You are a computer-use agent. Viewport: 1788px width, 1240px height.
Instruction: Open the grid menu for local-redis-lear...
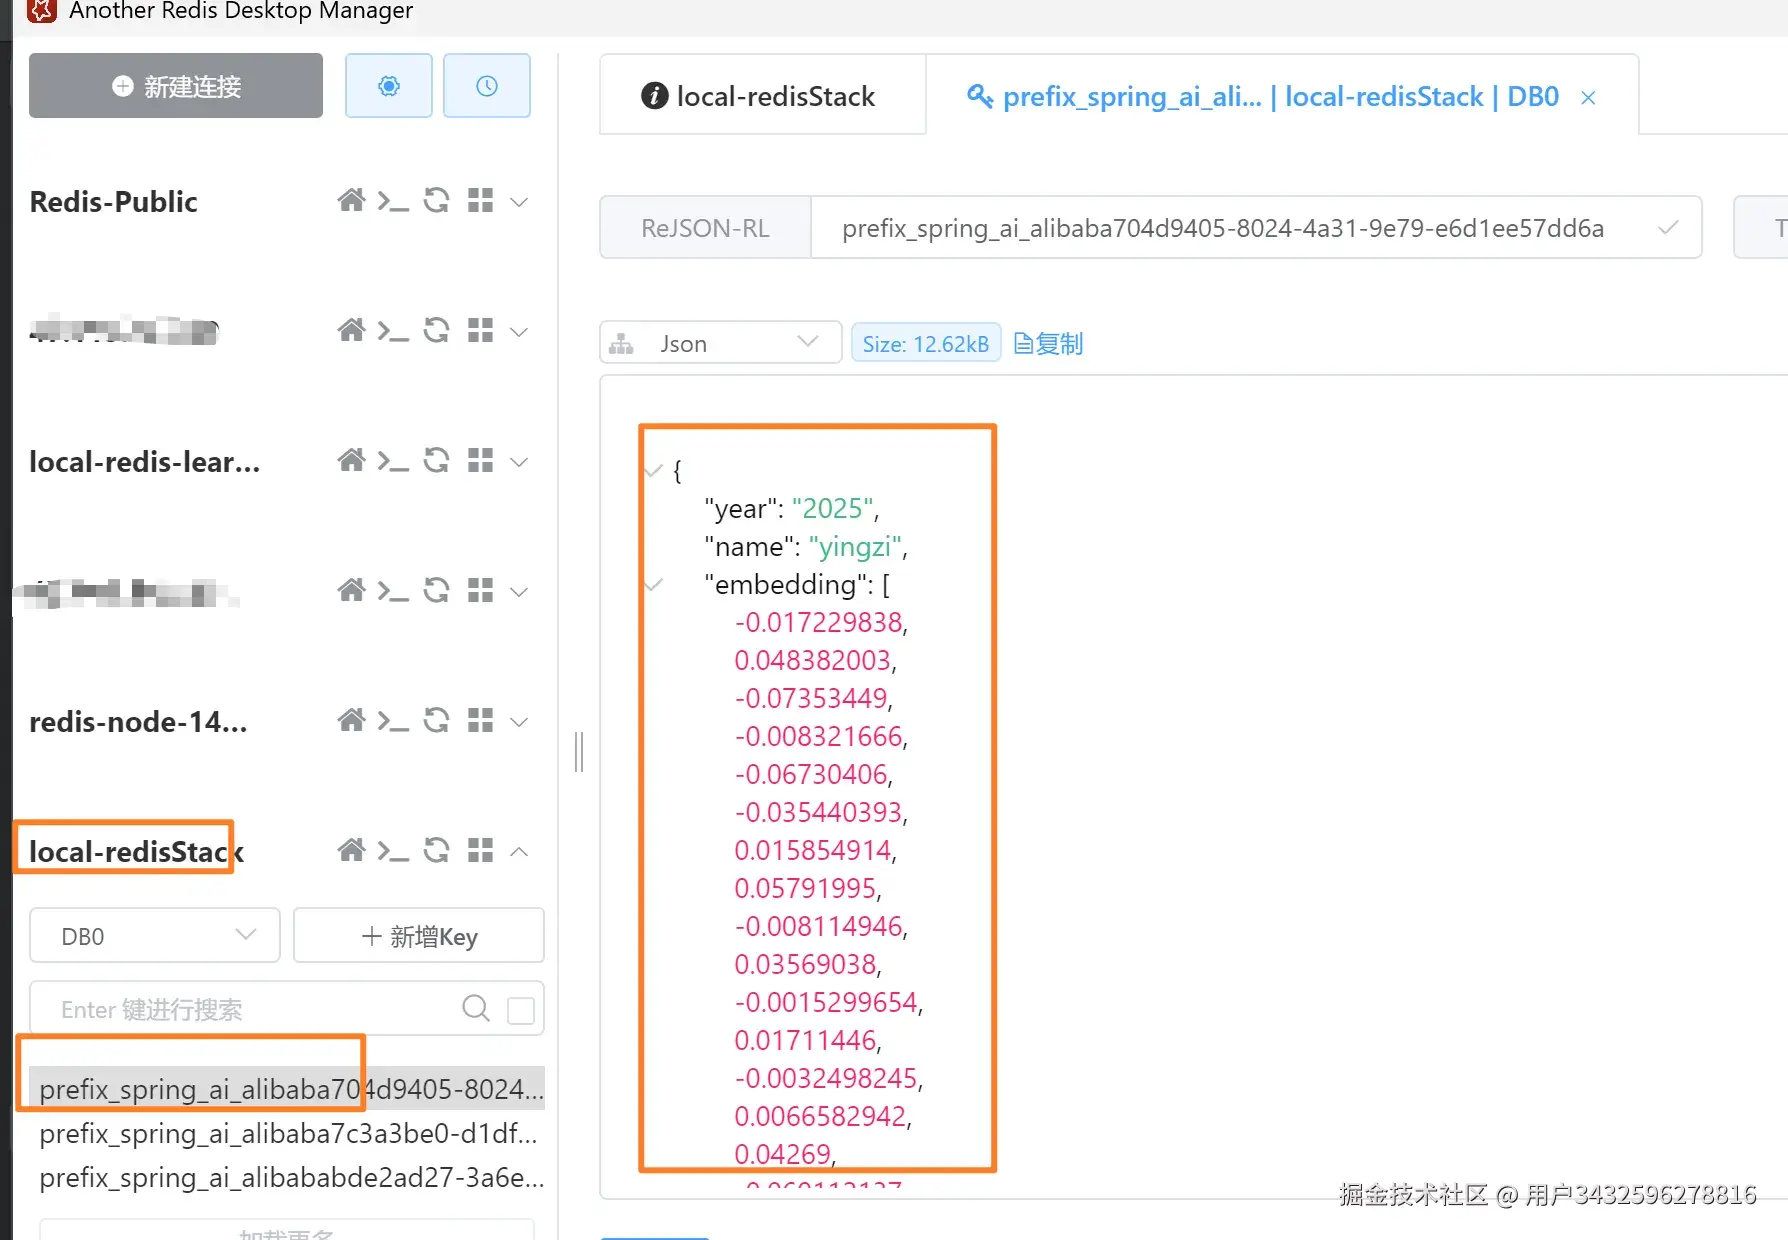tap(481, 461)
